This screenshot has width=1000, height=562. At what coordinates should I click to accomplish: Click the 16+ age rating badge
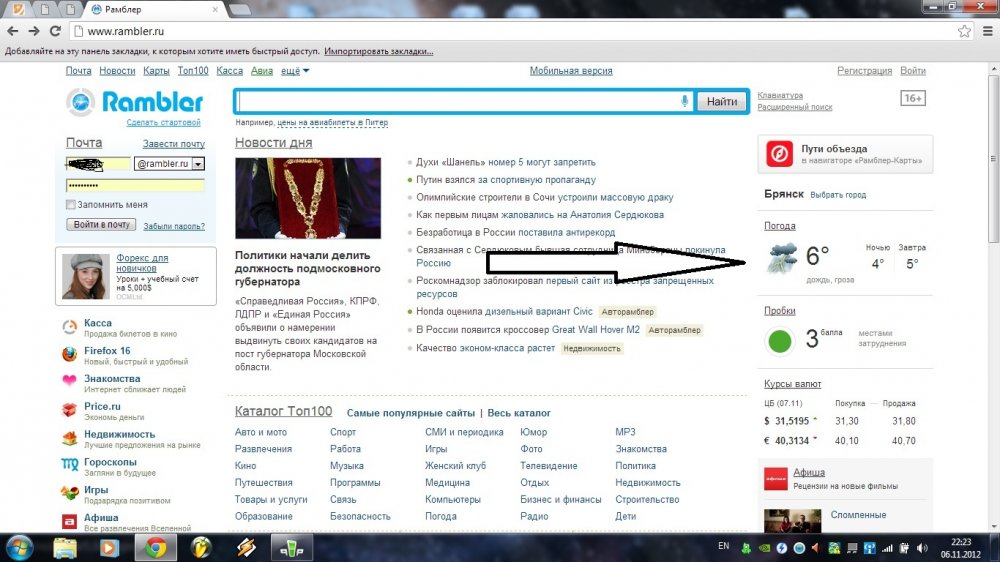tap(913, 98)
